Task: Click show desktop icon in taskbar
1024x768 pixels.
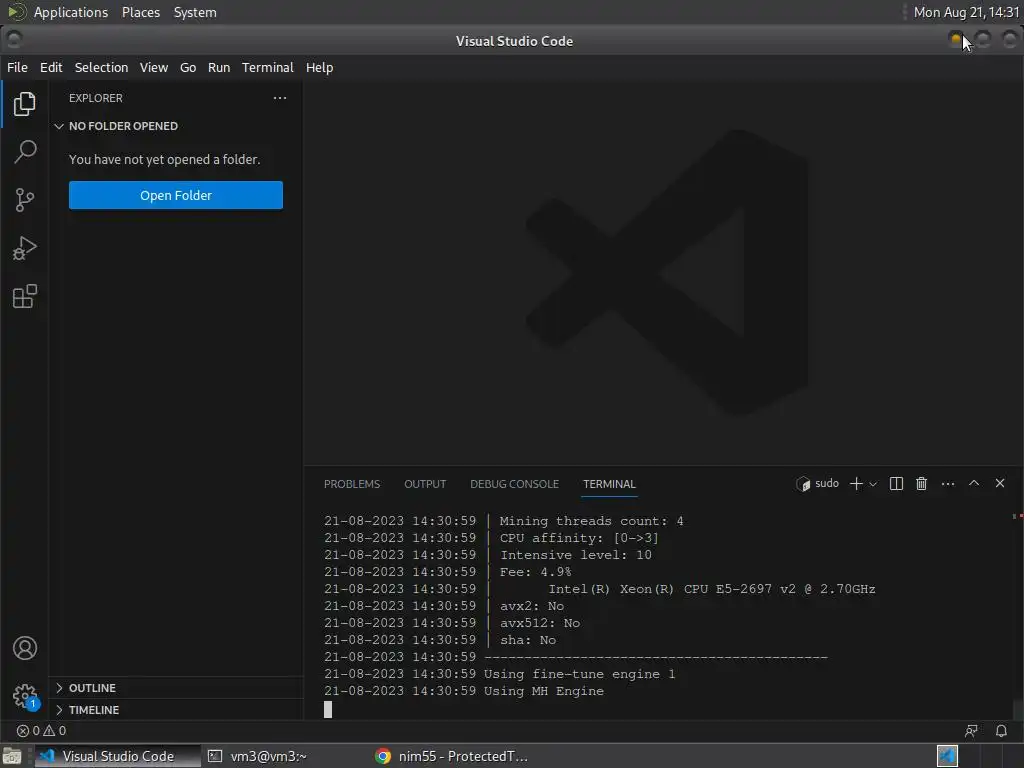Action: point(12,756)
